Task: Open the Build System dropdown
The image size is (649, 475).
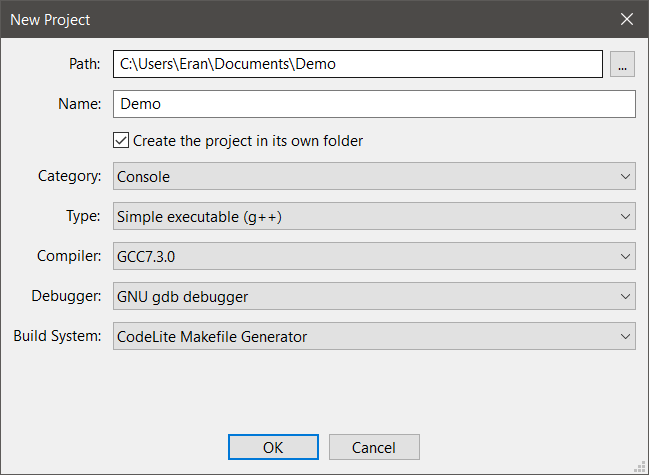Action: click(374, 336)
